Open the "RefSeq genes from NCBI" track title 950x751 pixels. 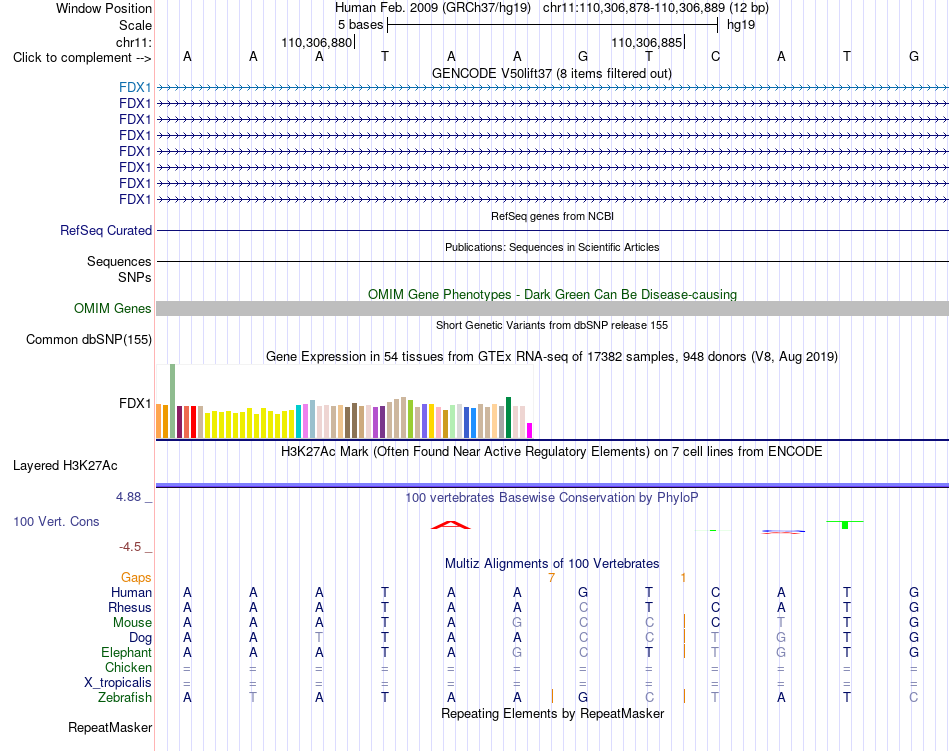tap(552, 216)
